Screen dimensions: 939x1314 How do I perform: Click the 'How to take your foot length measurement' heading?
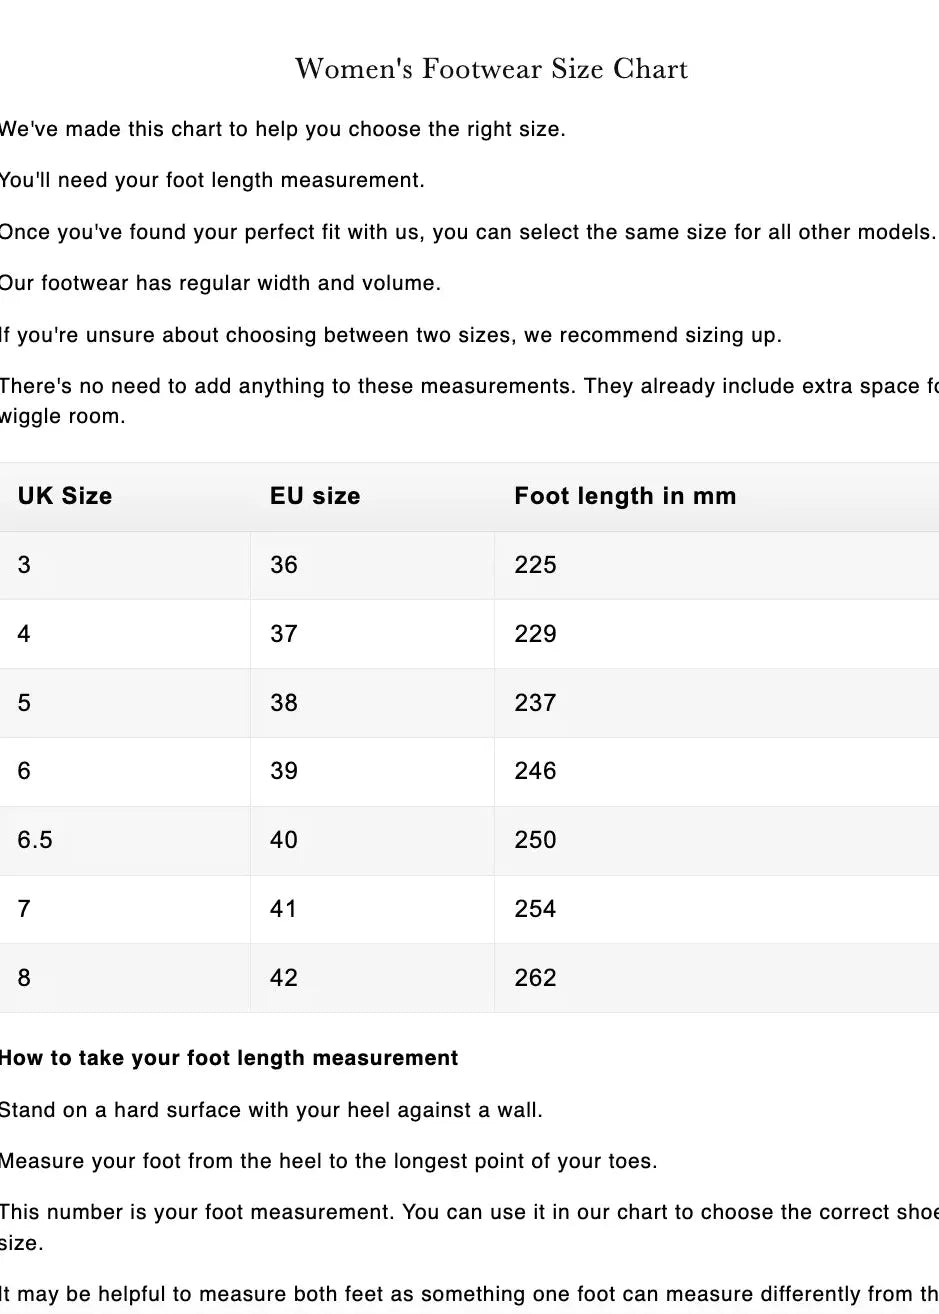pyautogui.click(x=229, y=1058)
